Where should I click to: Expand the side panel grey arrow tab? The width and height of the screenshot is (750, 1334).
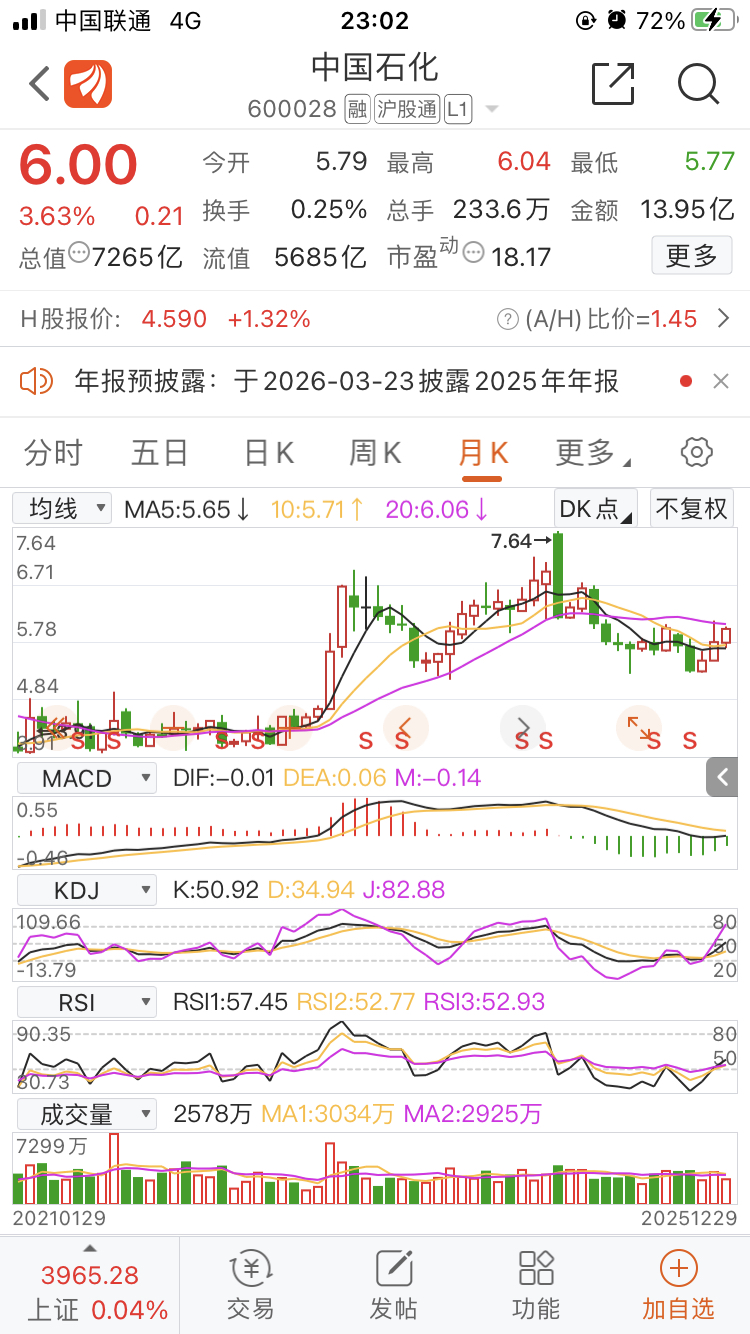(x=722, y=777)
